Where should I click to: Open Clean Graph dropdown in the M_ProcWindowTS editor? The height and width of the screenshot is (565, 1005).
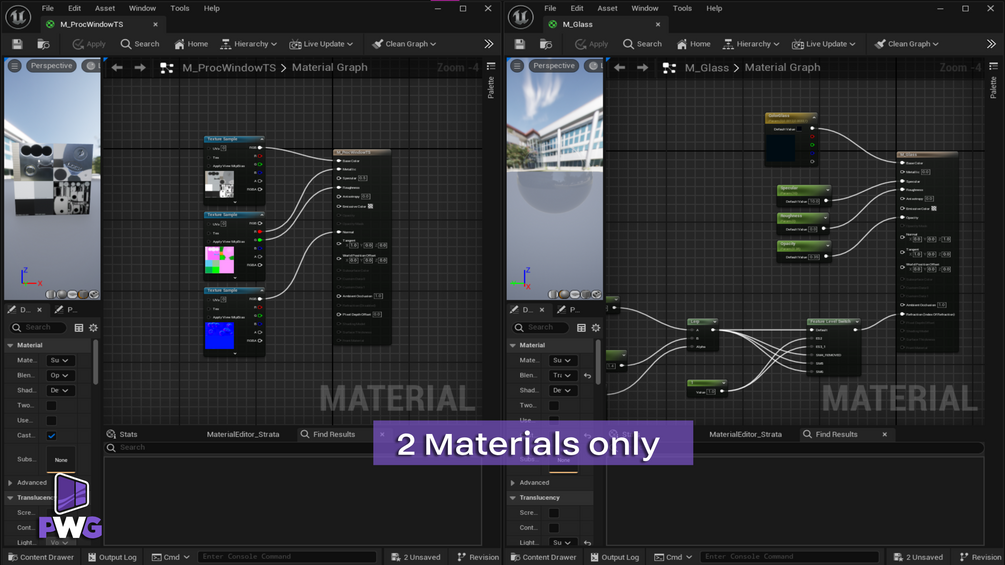[x=404, y=44]
